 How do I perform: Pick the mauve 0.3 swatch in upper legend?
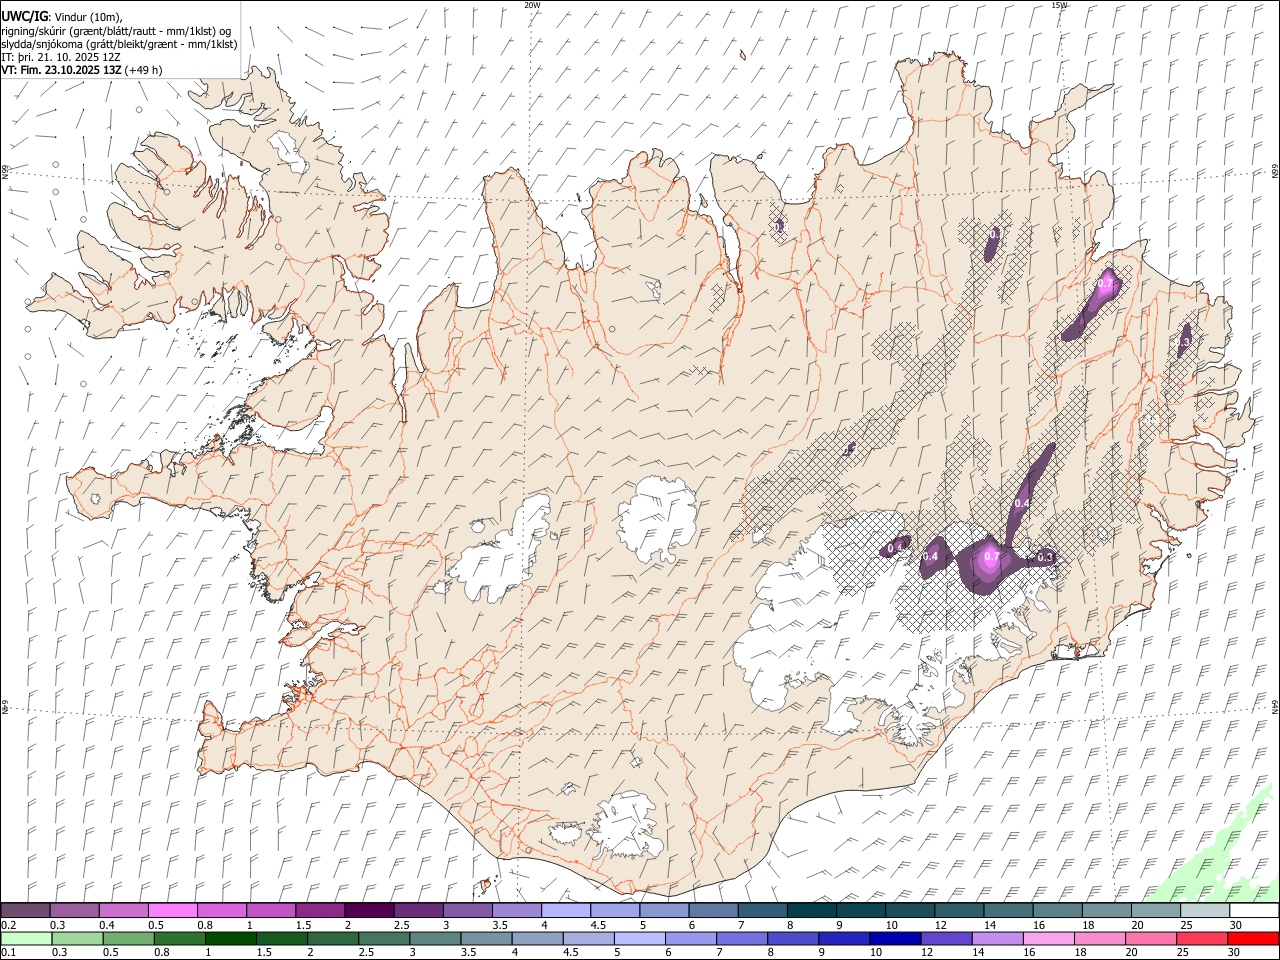click(x=74, y=911)
